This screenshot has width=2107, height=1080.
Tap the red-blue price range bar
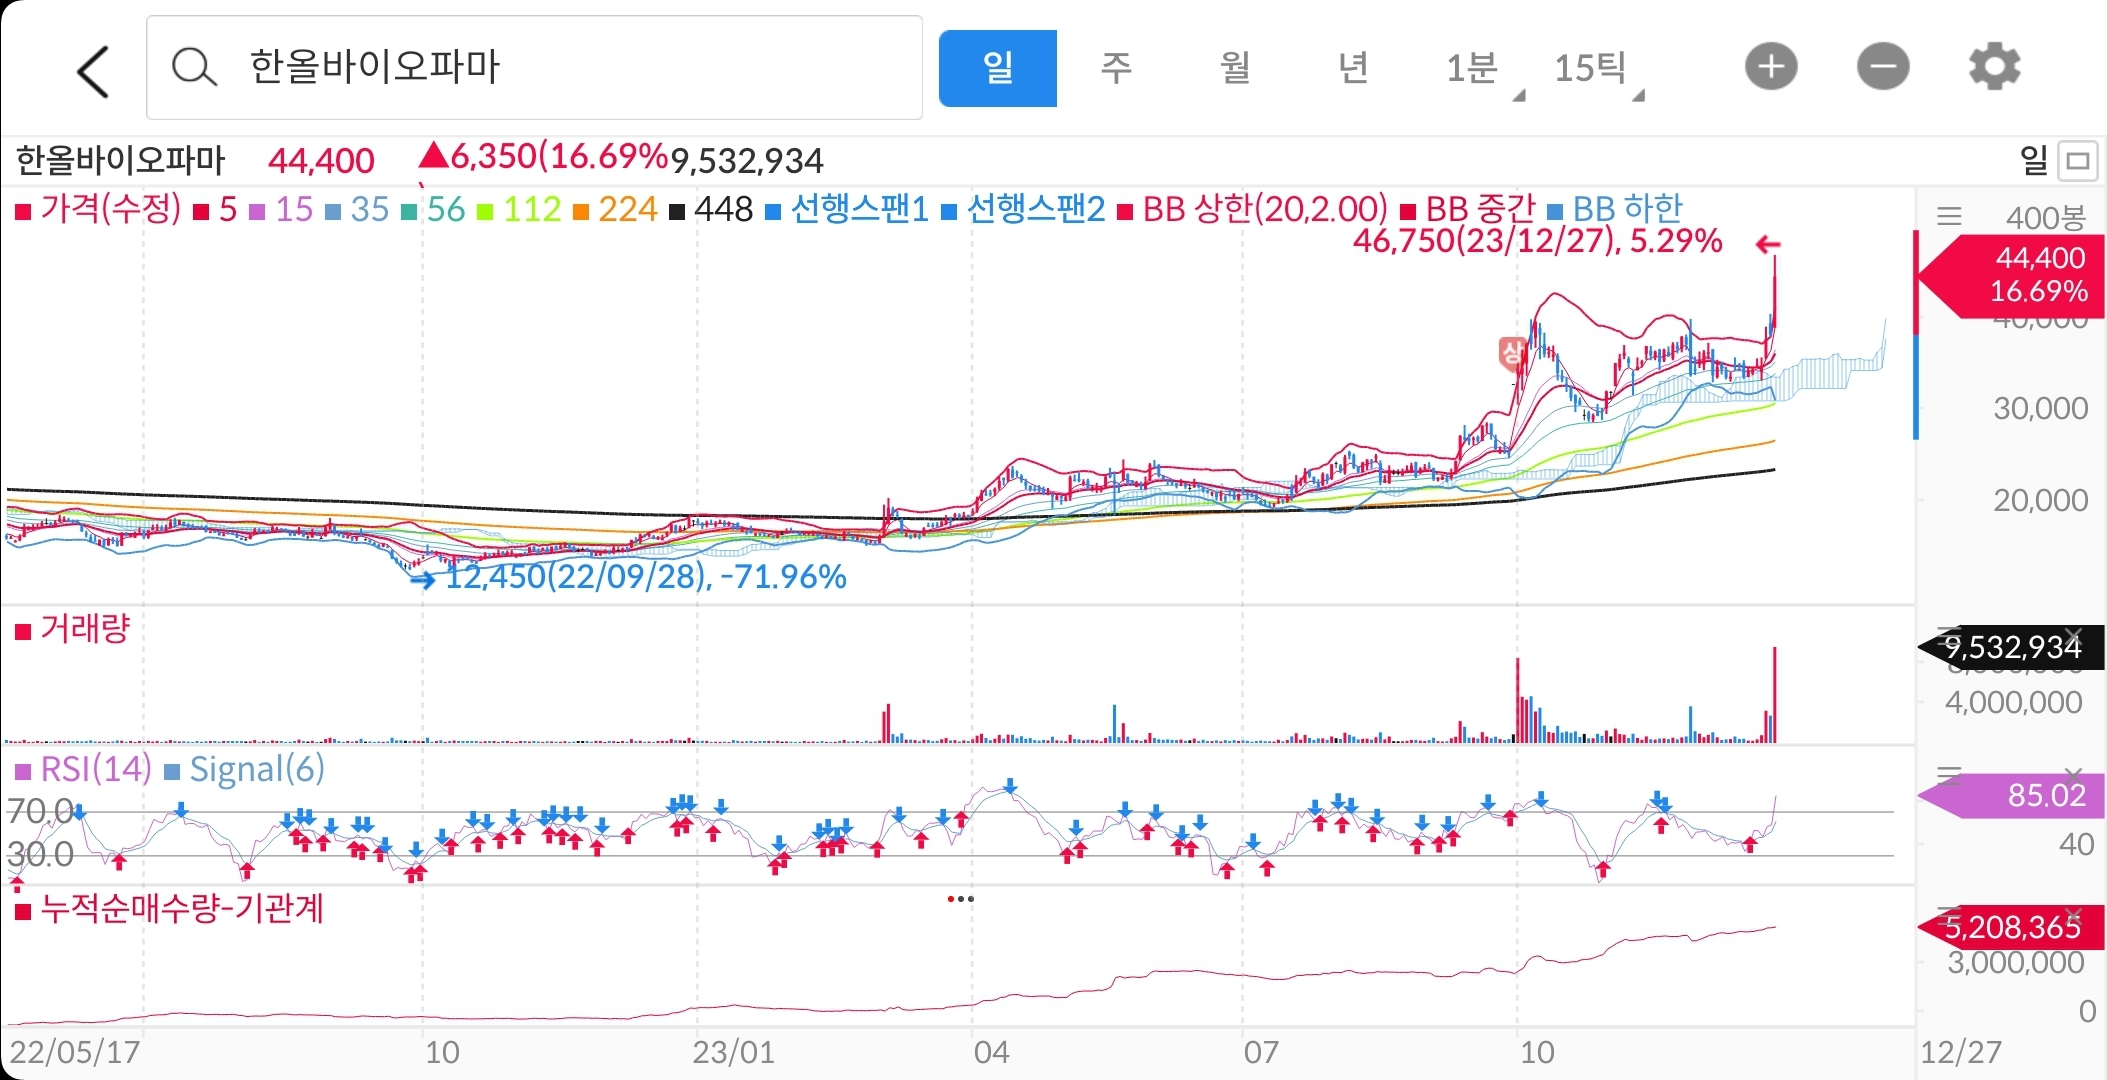click(1916, 335)
